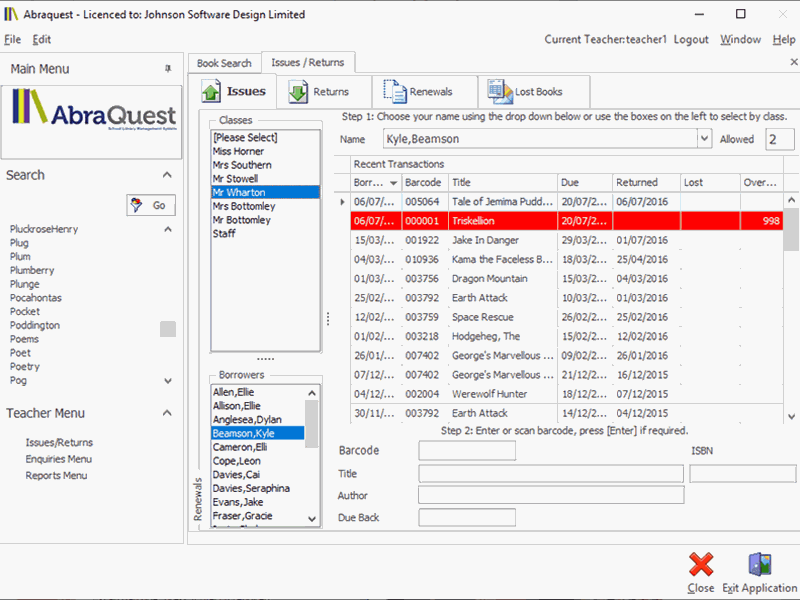Click the green Issues arrow icon

pyautogui.click(x=211, y=92)
